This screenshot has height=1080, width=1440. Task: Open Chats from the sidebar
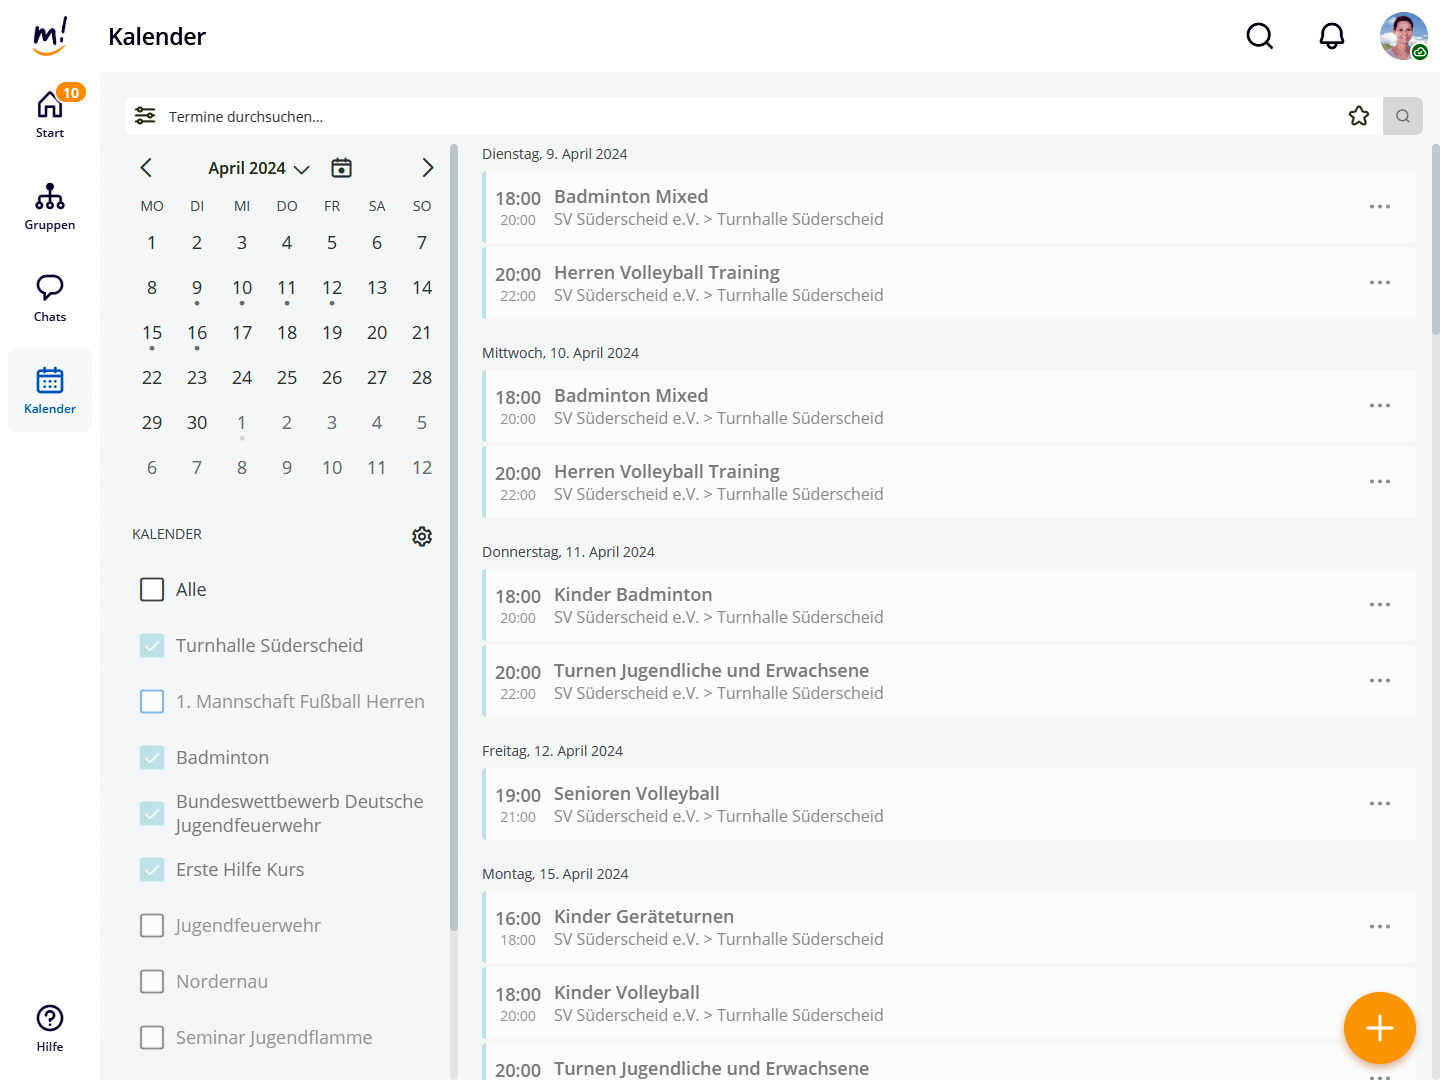pyautogui.click(x=50, y=298)
